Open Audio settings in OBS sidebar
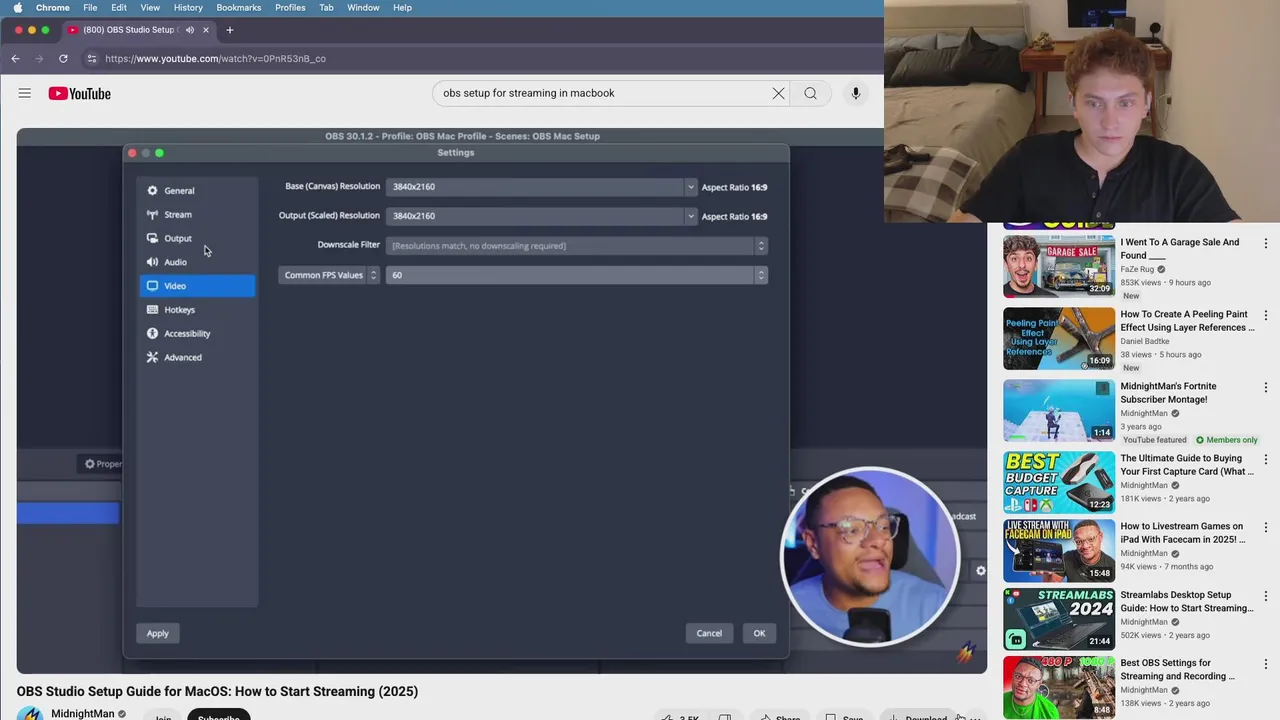Screen dimensions: 1280x720 click(x=197, y=262)
